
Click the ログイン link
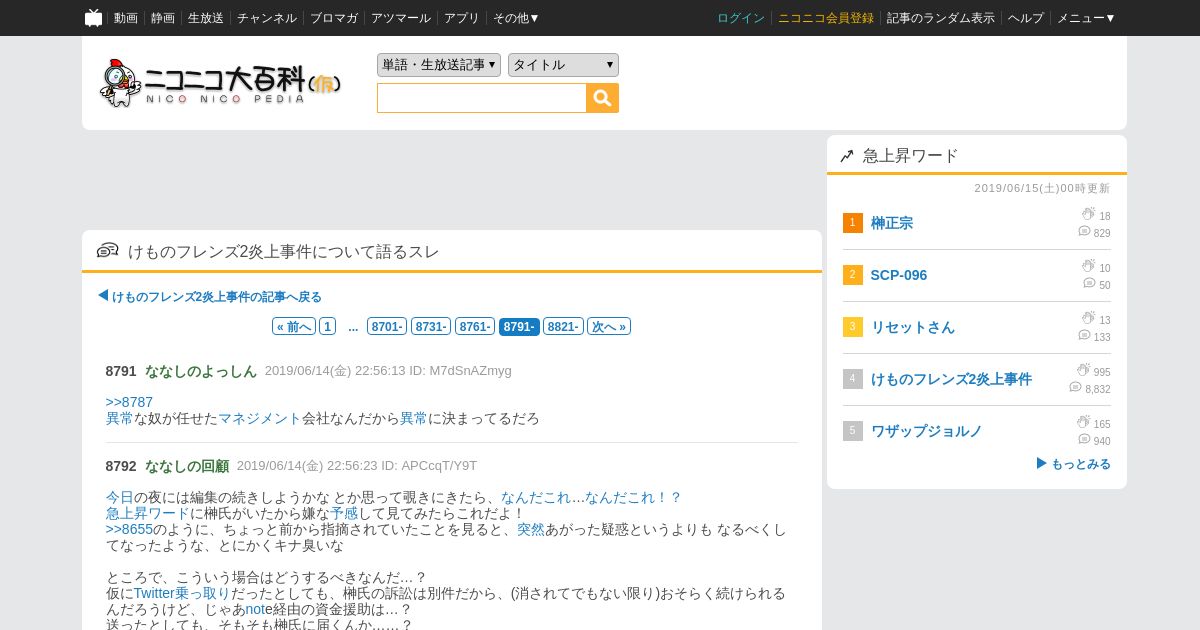tap(741, 18)
